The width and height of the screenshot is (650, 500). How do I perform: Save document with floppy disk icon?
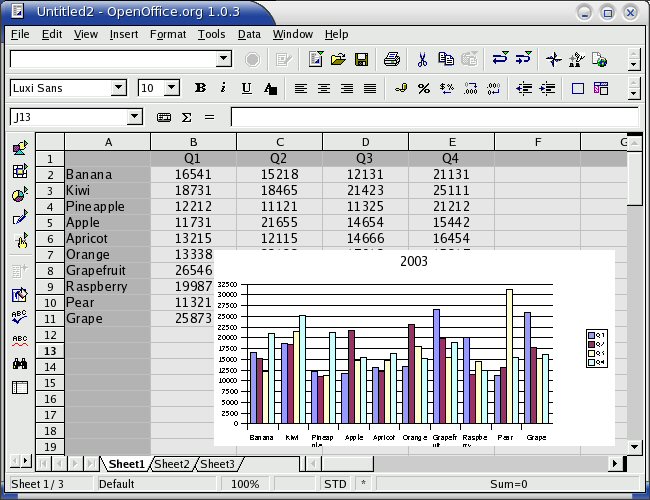point(361,59)
